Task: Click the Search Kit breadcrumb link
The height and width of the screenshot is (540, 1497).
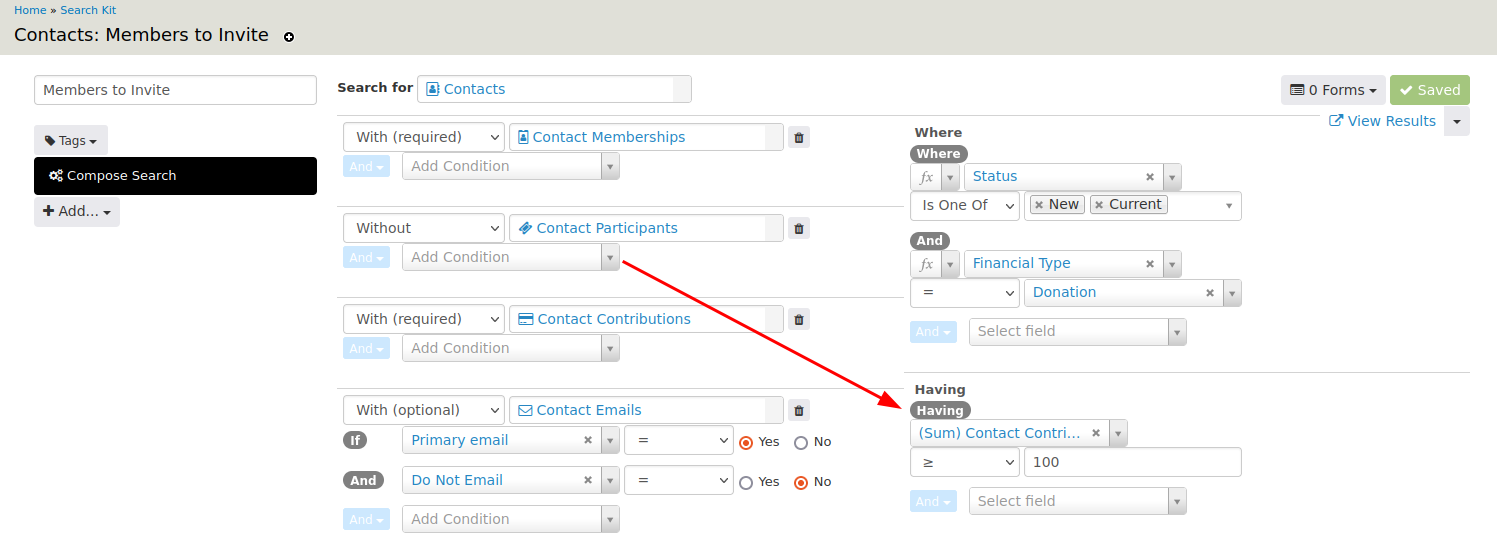Action: (88, 10)
